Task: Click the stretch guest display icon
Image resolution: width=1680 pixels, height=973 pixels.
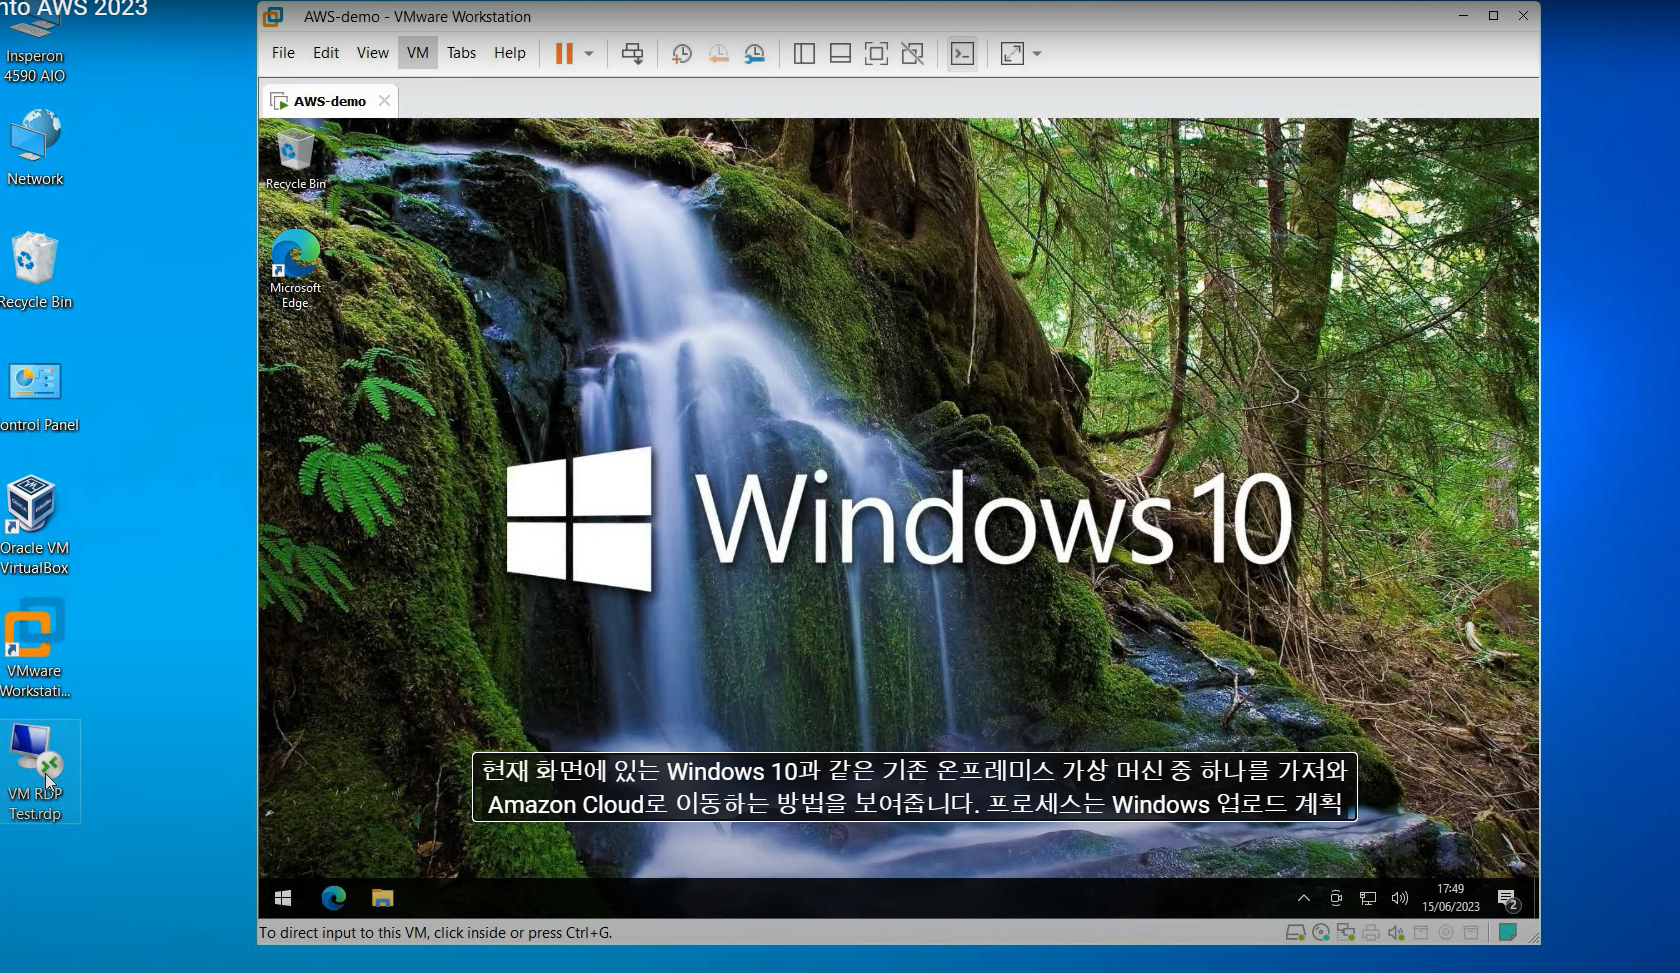Action: (1012, 54)
